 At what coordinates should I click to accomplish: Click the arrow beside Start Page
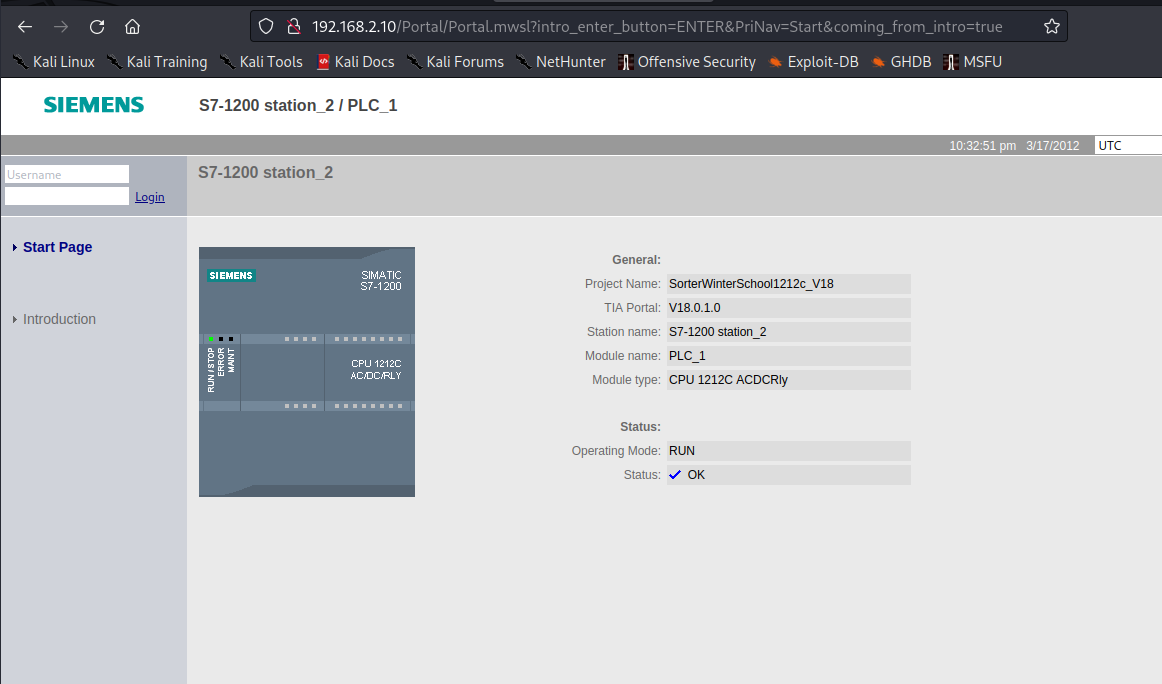pos(15,248)
